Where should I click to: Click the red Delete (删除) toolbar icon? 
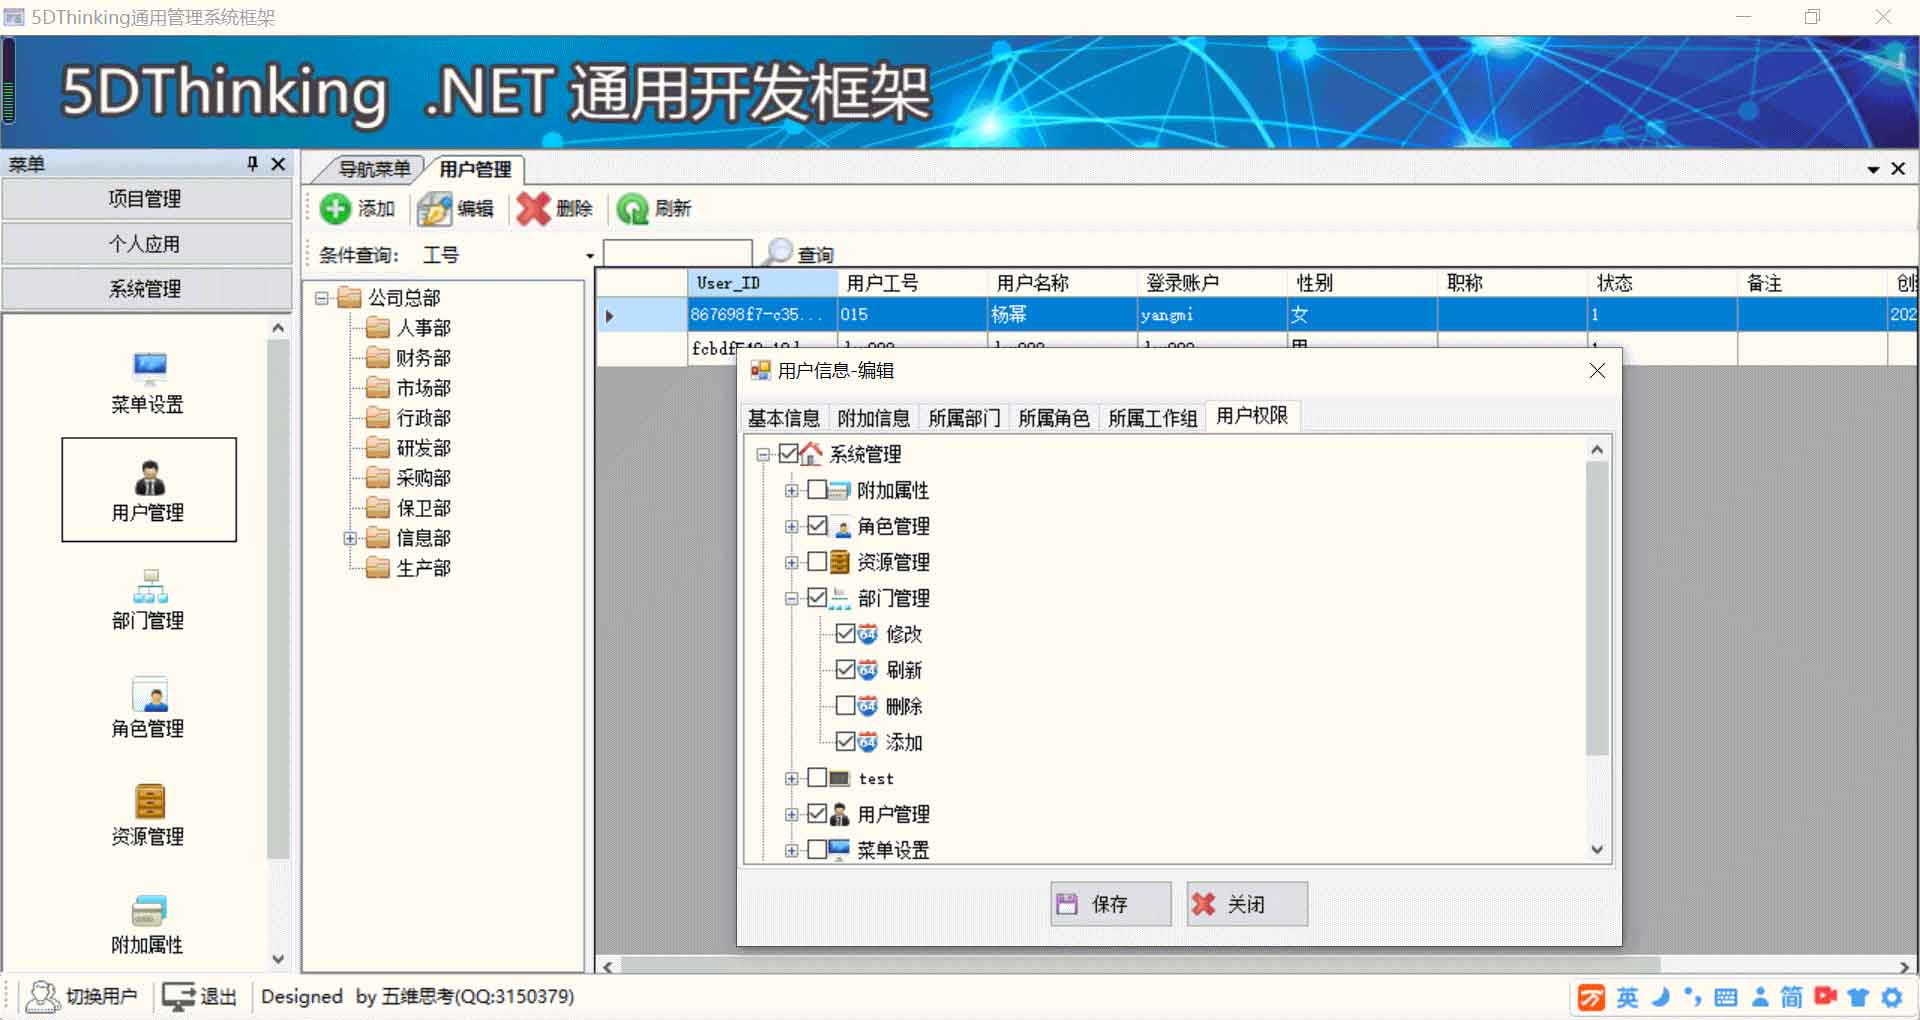(x=533, y=209)
